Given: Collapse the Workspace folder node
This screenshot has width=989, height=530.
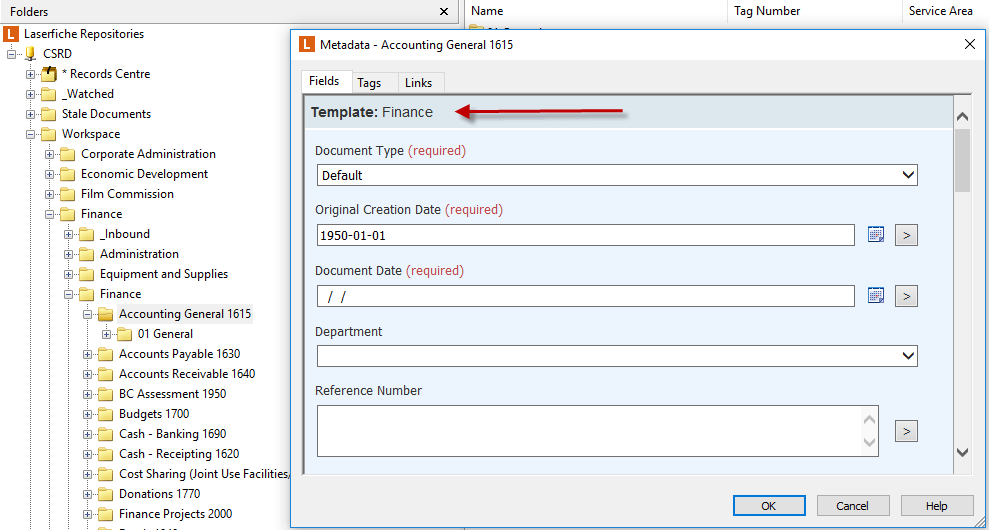Looking at the screenshot, I should [30, 134].
